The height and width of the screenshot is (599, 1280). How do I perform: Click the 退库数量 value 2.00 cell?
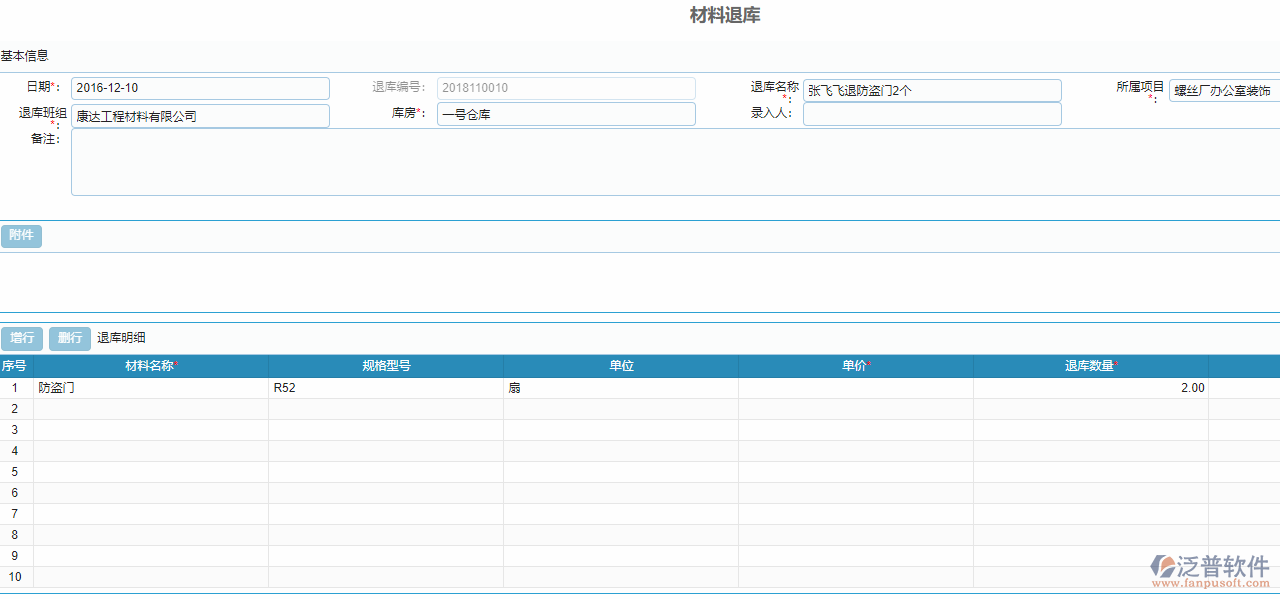1090,387
